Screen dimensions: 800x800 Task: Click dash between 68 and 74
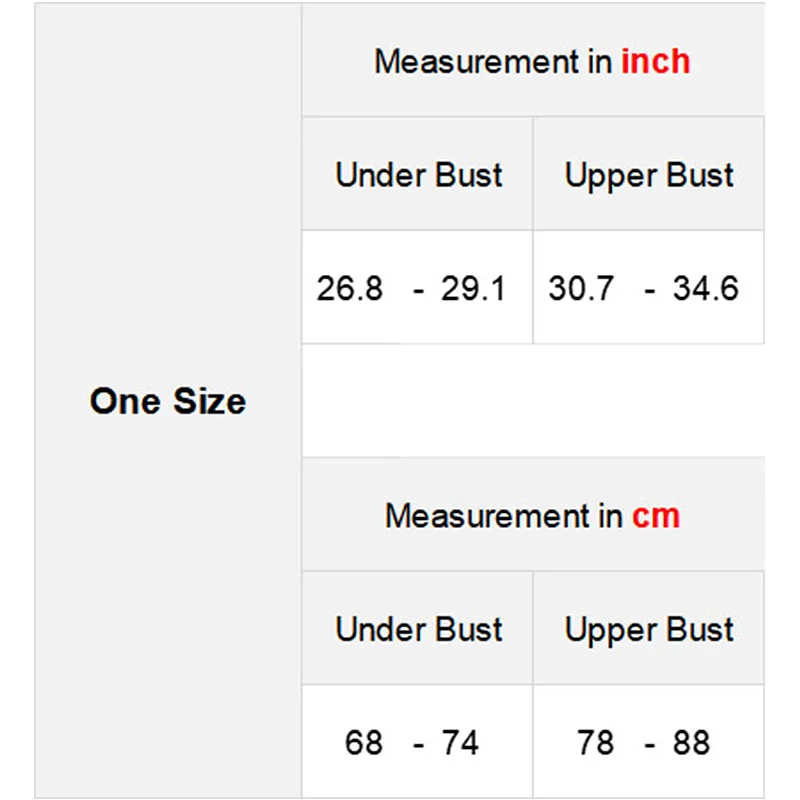pyautogui.click(x=418, y=744)
